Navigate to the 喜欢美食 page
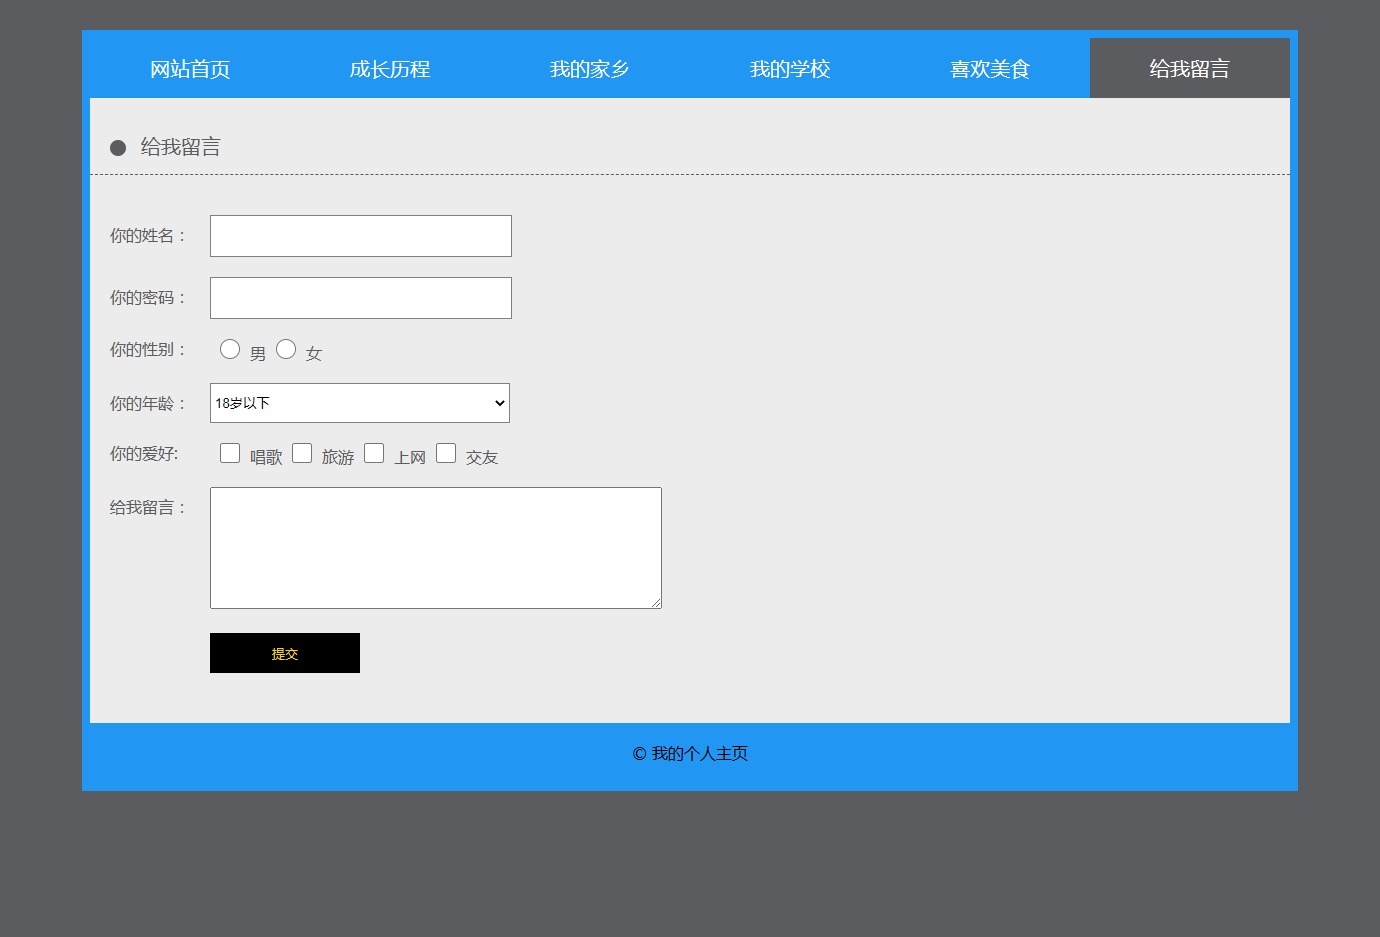Viewport: 1380px width, 937px height. pos(990,69)
